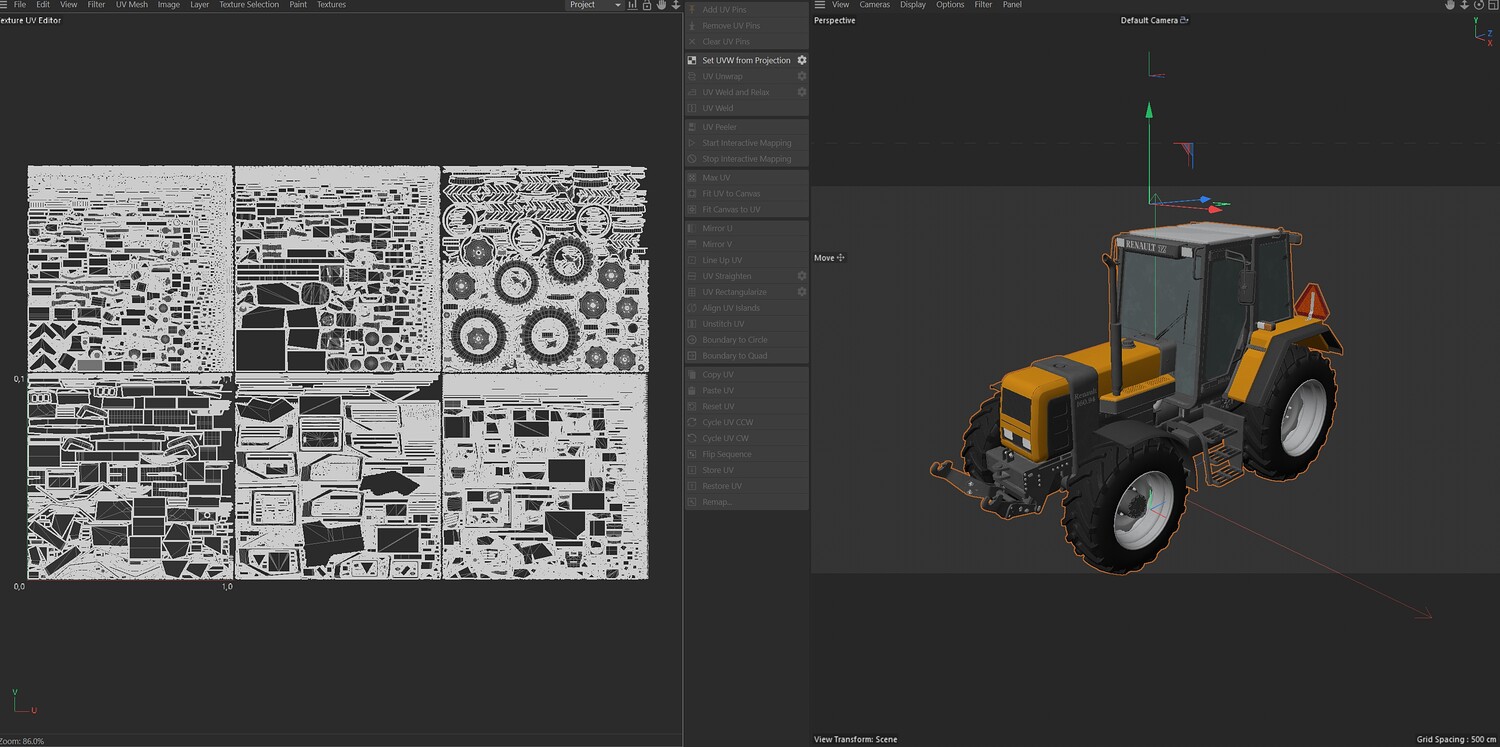Open the viewport hamburger menu

click(x=819, y=5)
